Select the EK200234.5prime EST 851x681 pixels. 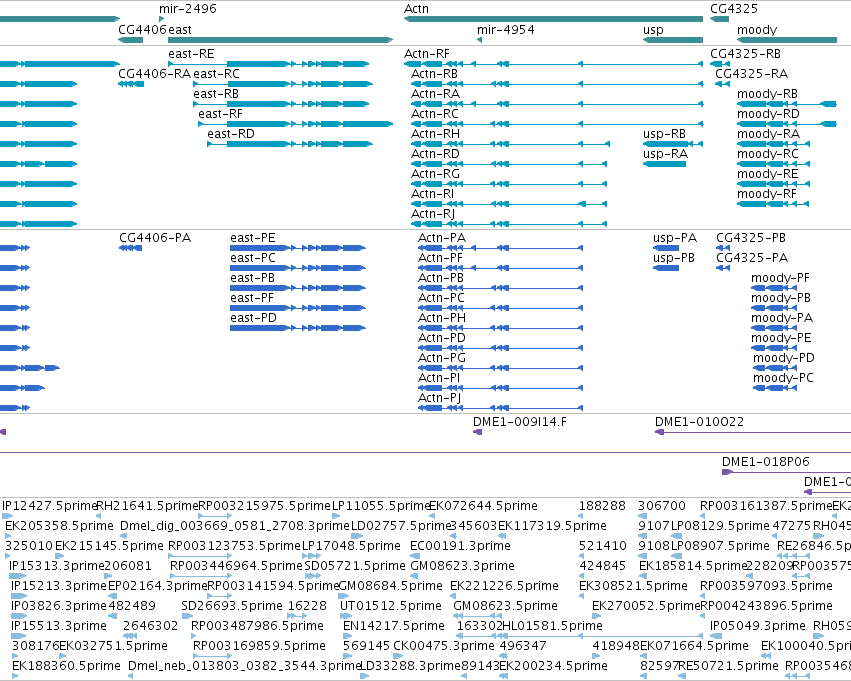click(504, 676)
